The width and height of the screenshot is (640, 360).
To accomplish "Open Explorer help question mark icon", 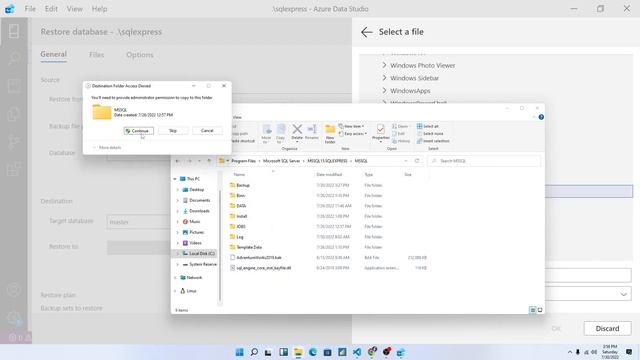I will 541,117.
